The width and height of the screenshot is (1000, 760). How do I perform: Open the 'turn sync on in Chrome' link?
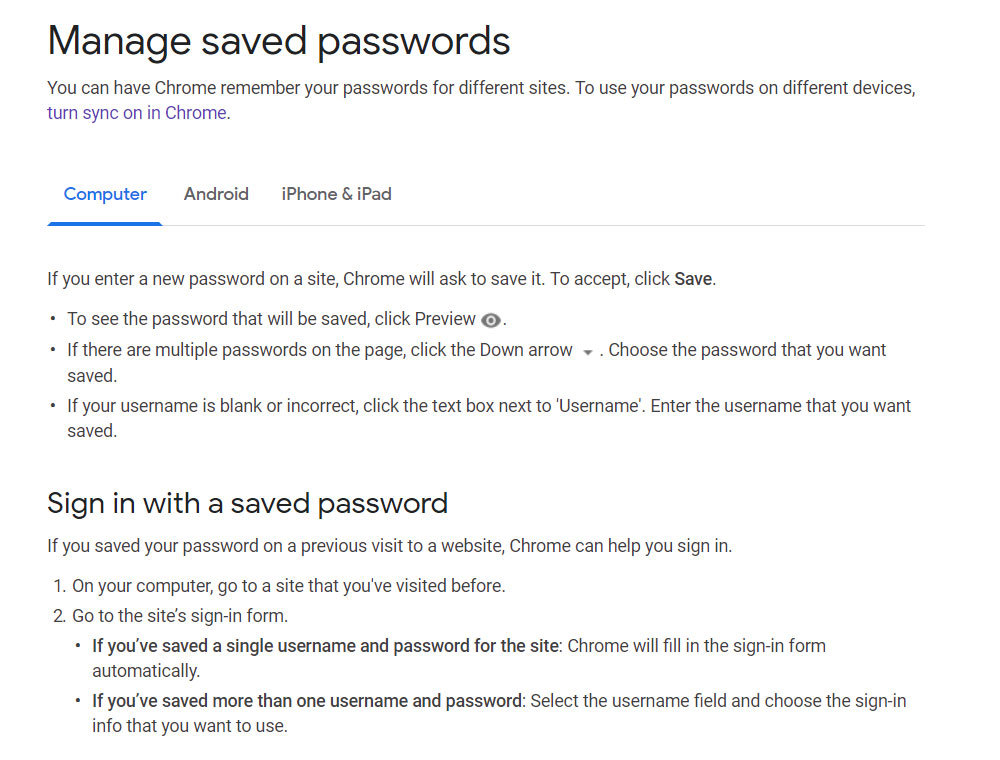tap(137, 113)
